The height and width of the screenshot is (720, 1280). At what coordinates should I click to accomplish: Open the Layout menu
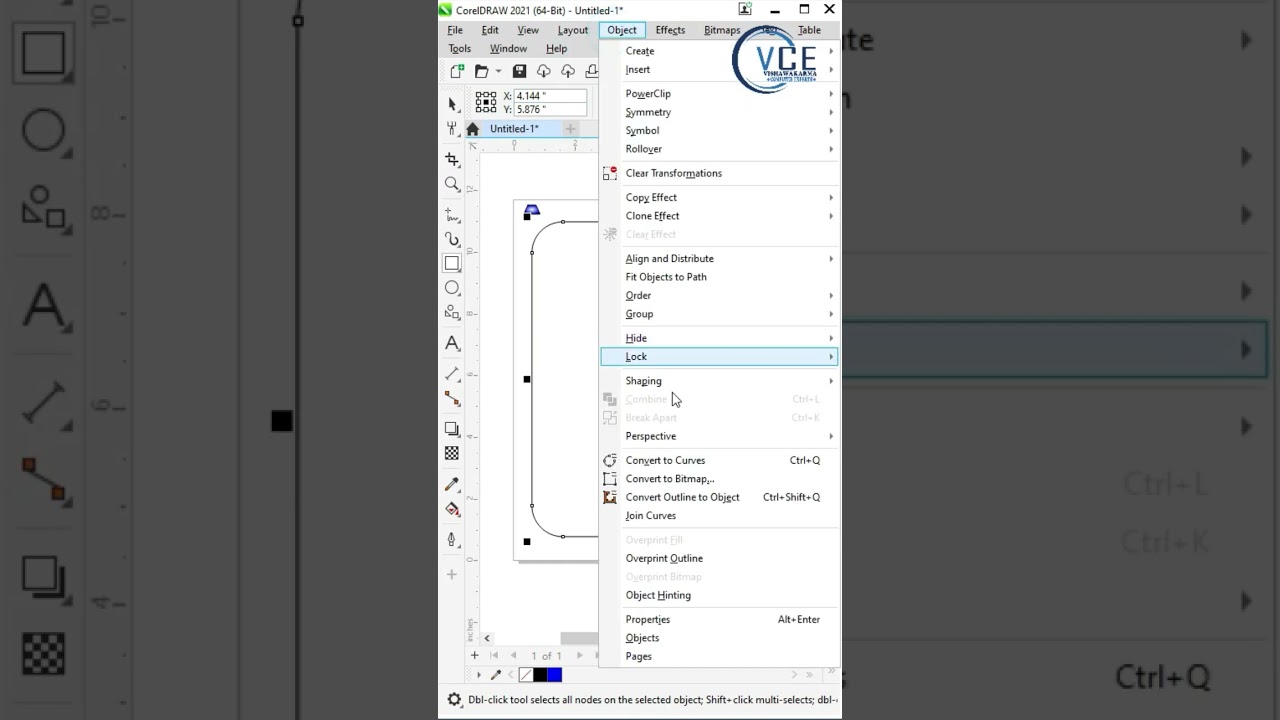pos(573,30)
